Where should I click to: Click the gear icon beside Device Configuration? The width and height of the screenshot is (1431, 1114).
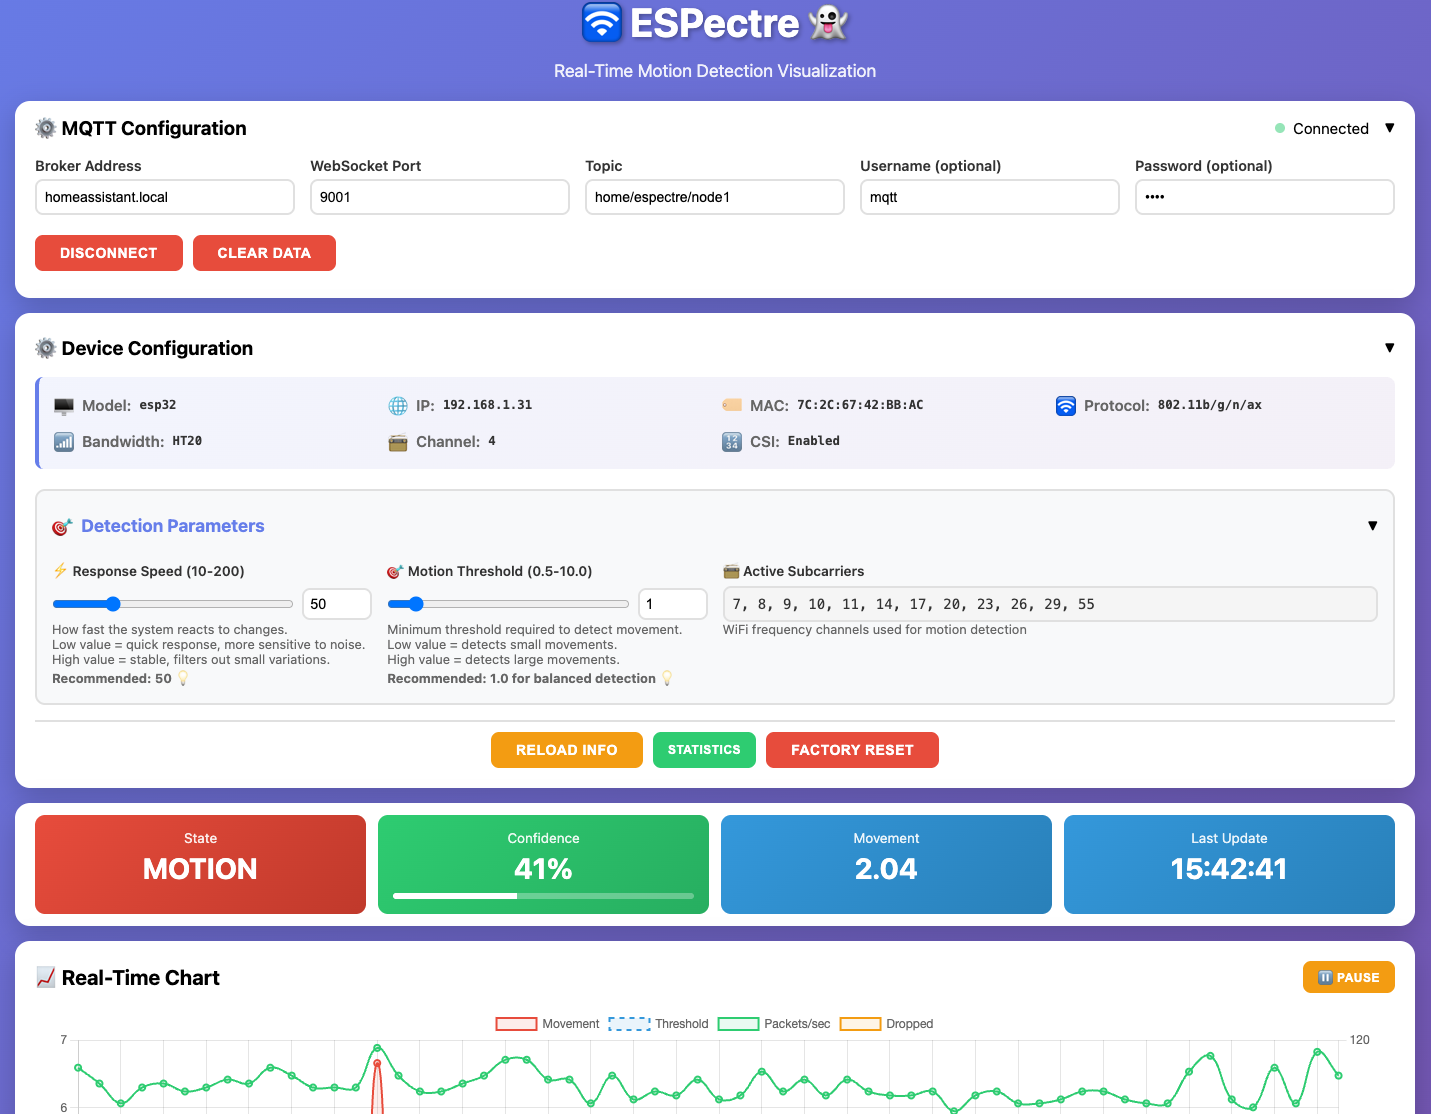(45, 348)
